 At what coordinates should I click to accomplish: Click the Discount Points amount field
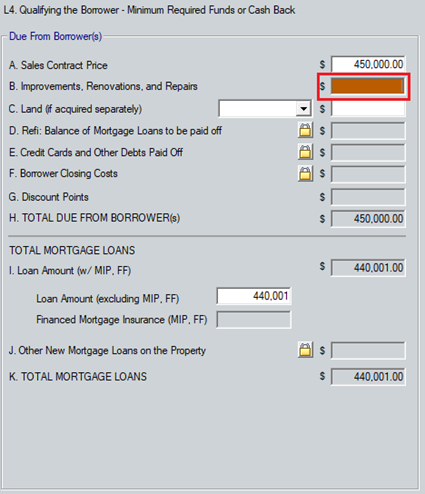coord(368,197)
